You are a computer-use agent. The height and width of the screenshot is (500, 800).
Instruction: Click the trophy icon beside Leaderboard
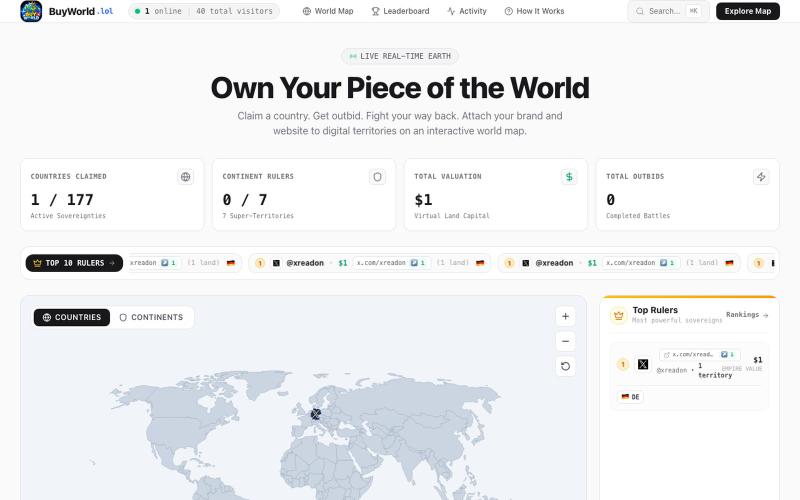376,11
